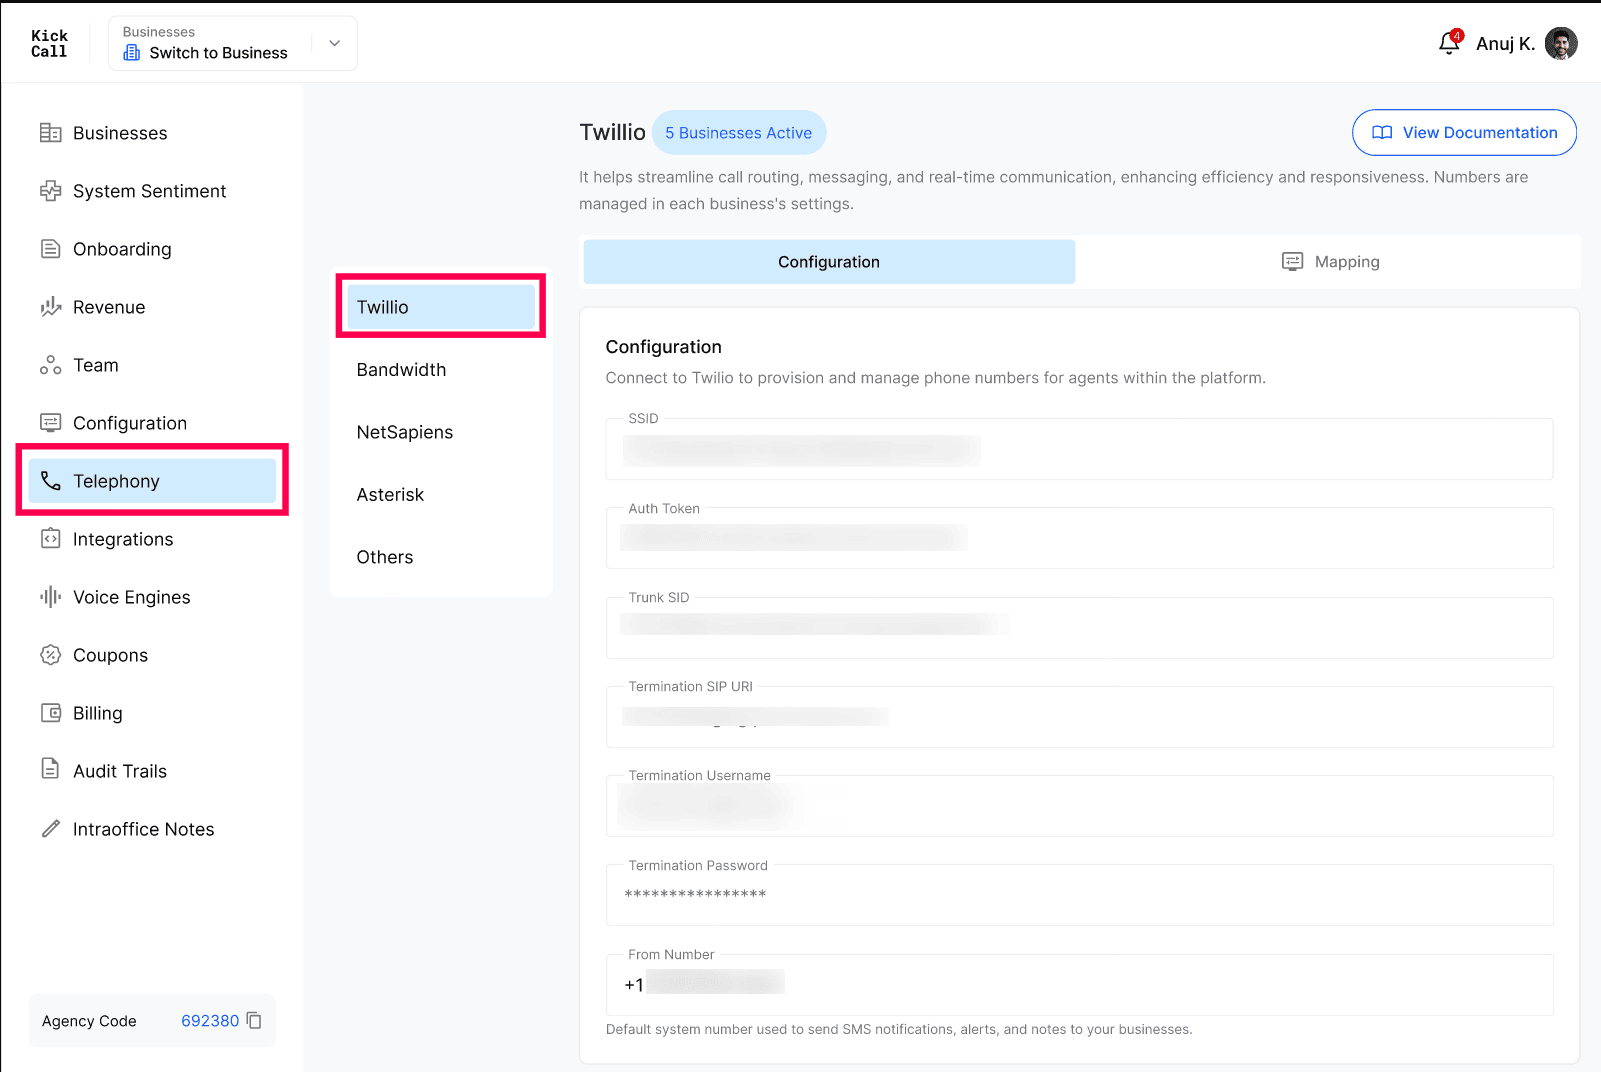Focus the Termination Password field
Viewport: 1601px width, 1072px height.
(1079, 895)
